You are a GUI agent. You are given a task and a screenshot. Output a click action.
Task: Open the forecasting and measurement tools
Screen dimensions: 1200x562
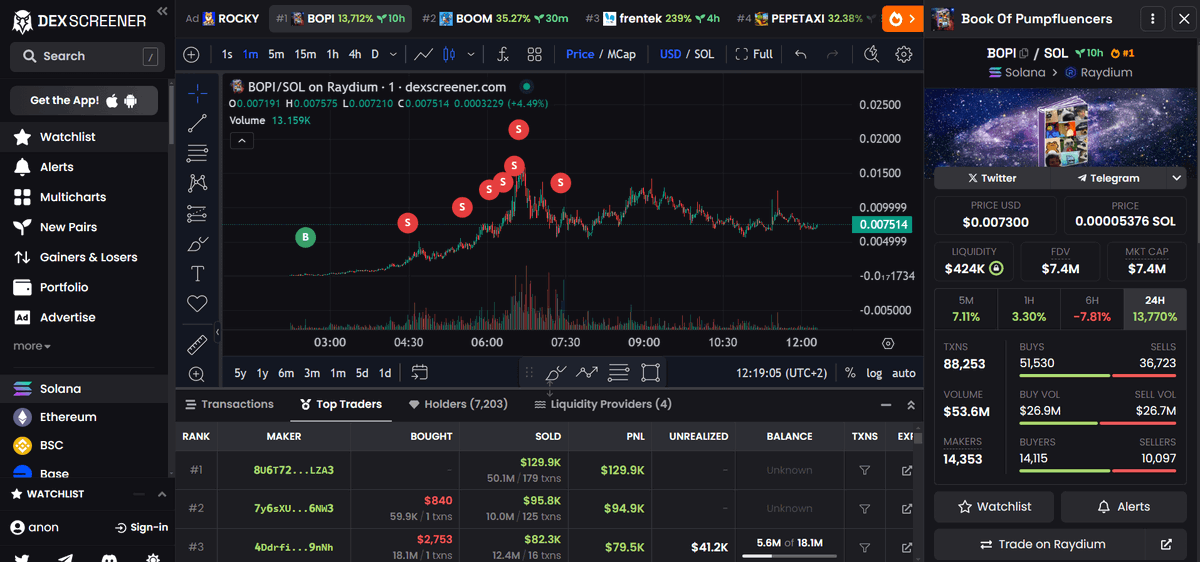[197, 213]
